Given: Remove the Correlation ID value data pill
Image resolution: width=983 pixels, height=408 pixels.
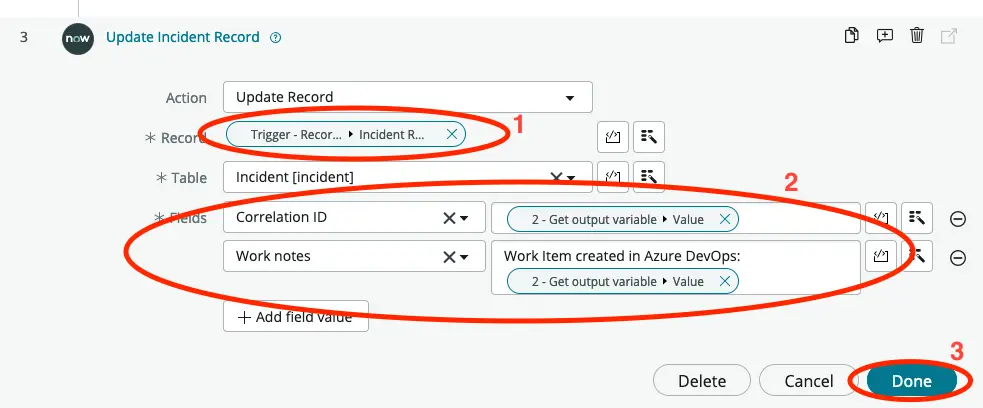Looking at the screenshot, I should [x=725, y=219].
